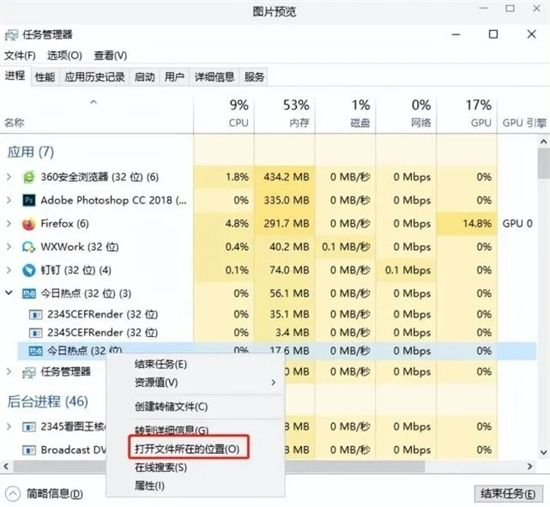Screen dimensions: 550x507
Task: Collapse the 今日热点 (3) process group
Action: click(9, 293)
